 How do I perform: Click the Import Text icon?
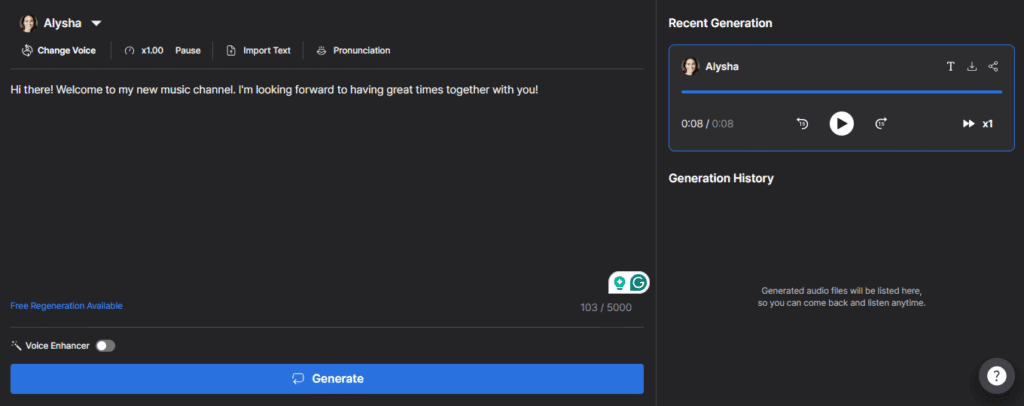point(231,50)
